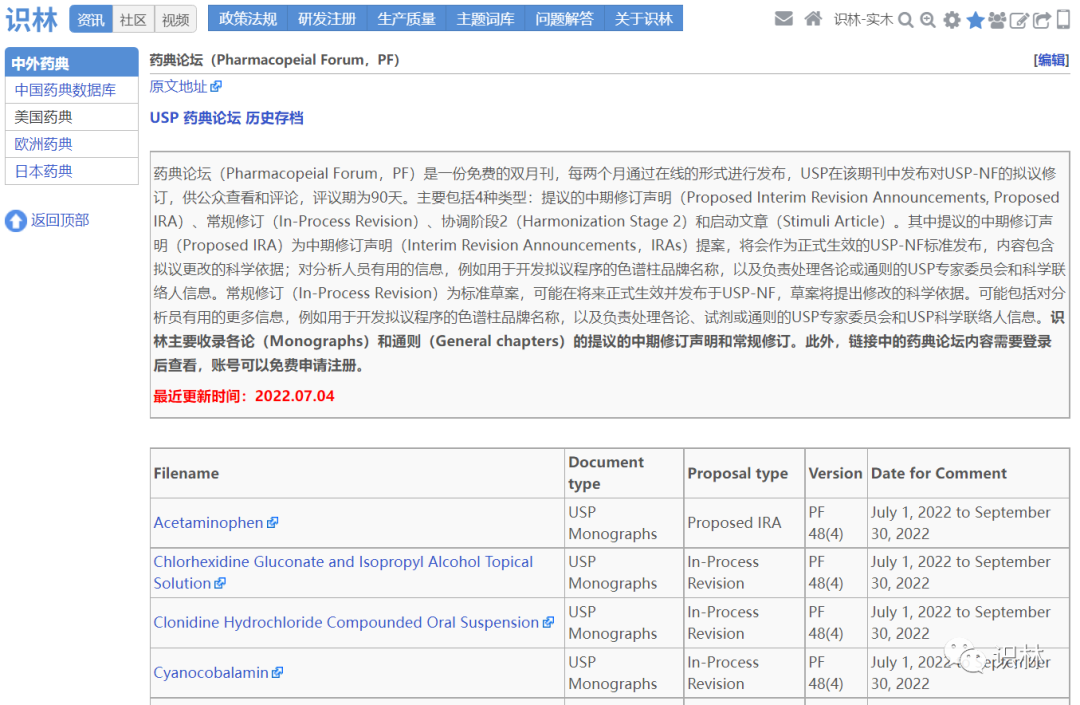This screenshot has width=1080, height=705.
Task: Open settings gear icon
Action: 952,20
